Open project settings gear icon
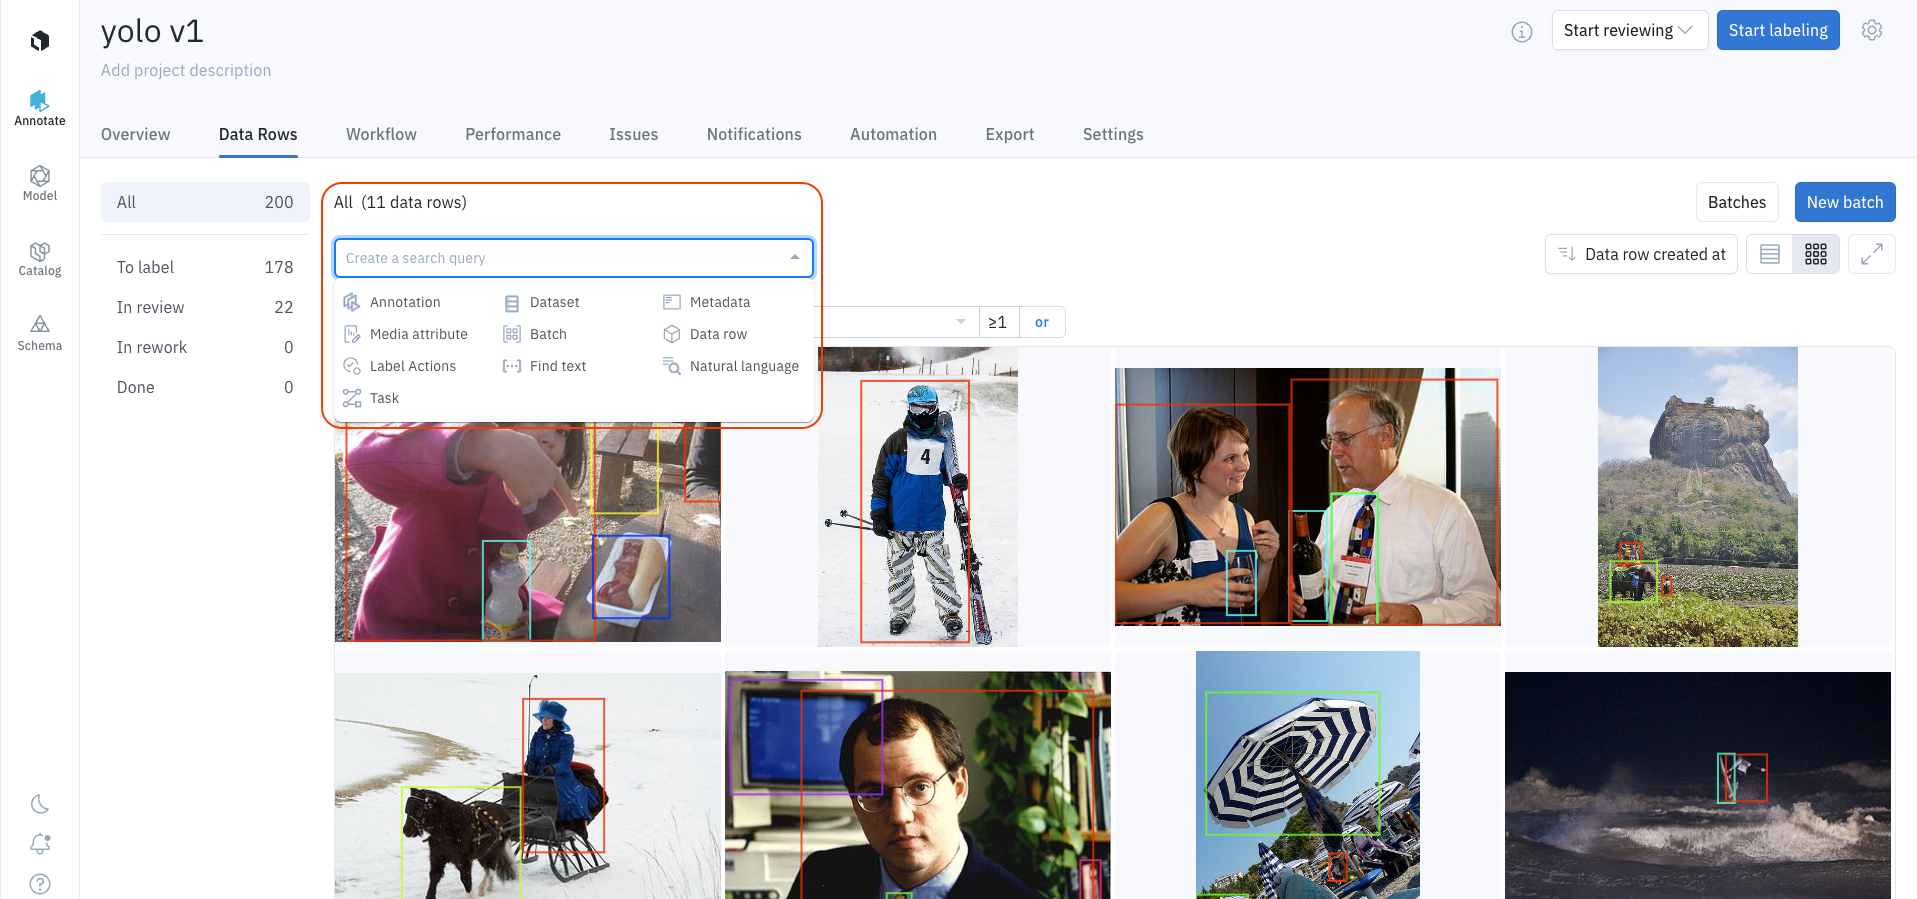Image resolution: width=1917 pixels, height=899 pixels. click(1872, 30)
